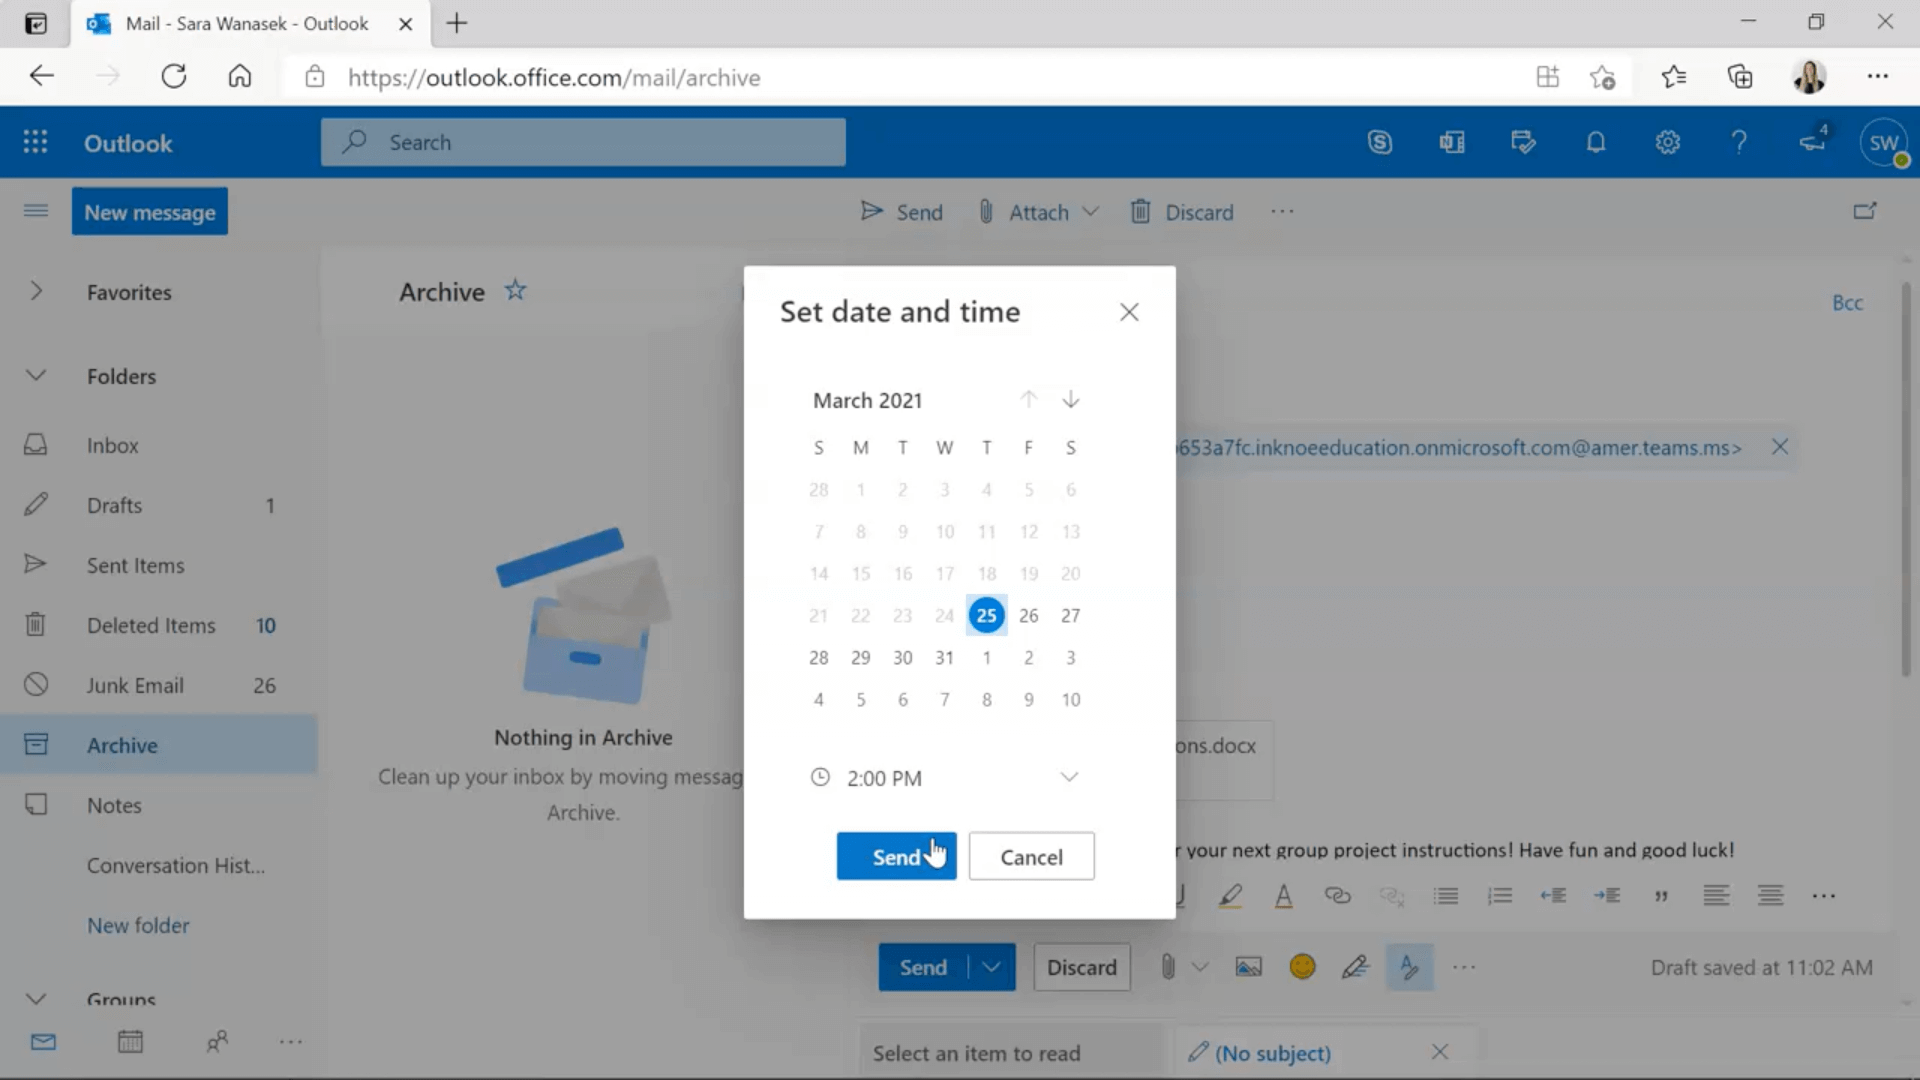The image size is (1920, 1080).
Task: Click the Discard email icon
Action: point(1141,211)
